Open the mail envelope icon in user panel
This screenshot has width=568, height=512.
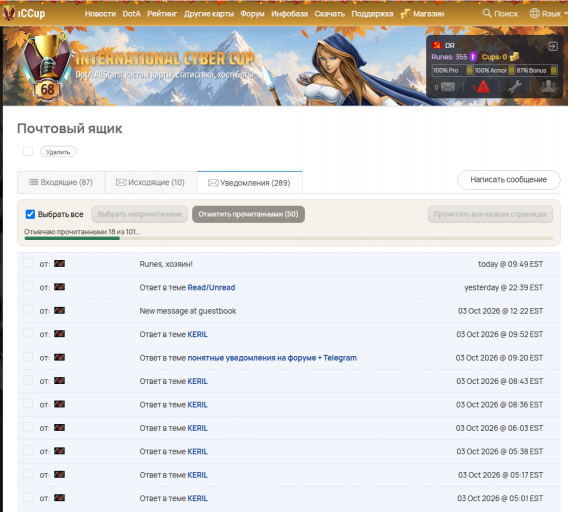tap(448, 87)
